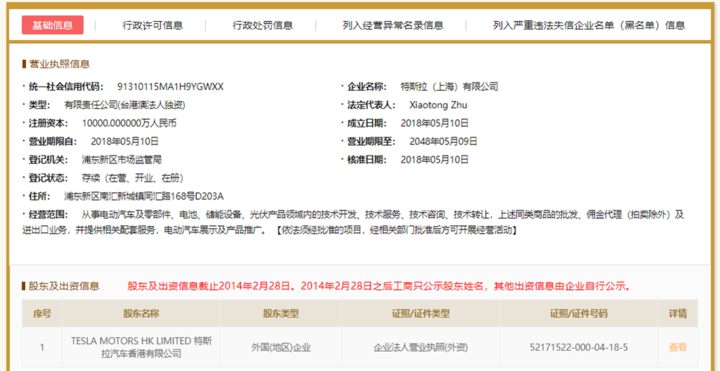This screenshot has height=371, width=720.
Task: Click the 营业期限至 value 2048年05月09日
Action: click(443, 141)
